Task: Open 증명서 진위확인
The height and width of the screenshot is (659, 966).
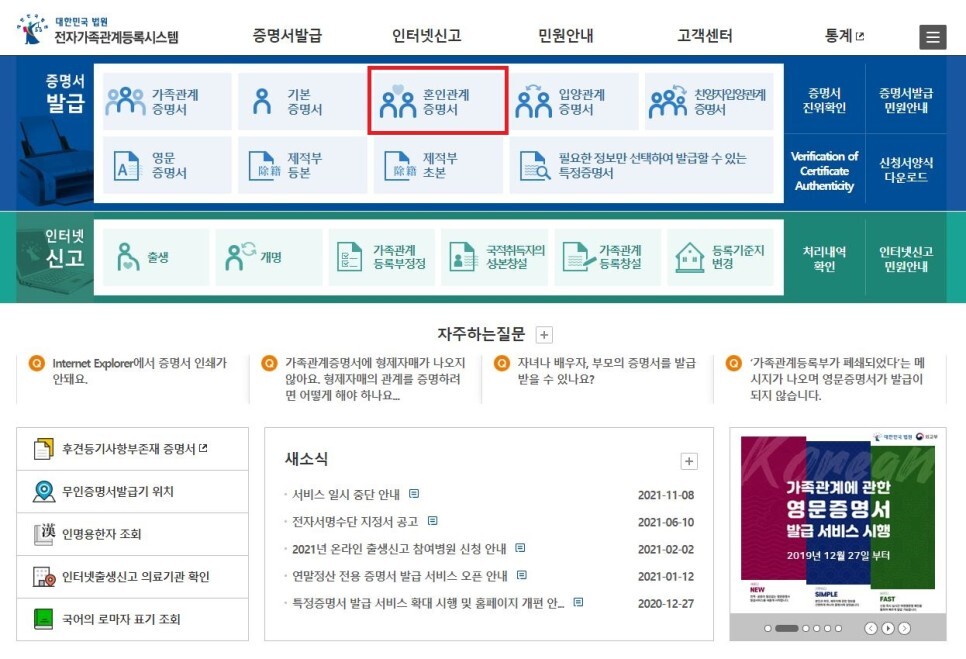Action: tap(824, 100)
